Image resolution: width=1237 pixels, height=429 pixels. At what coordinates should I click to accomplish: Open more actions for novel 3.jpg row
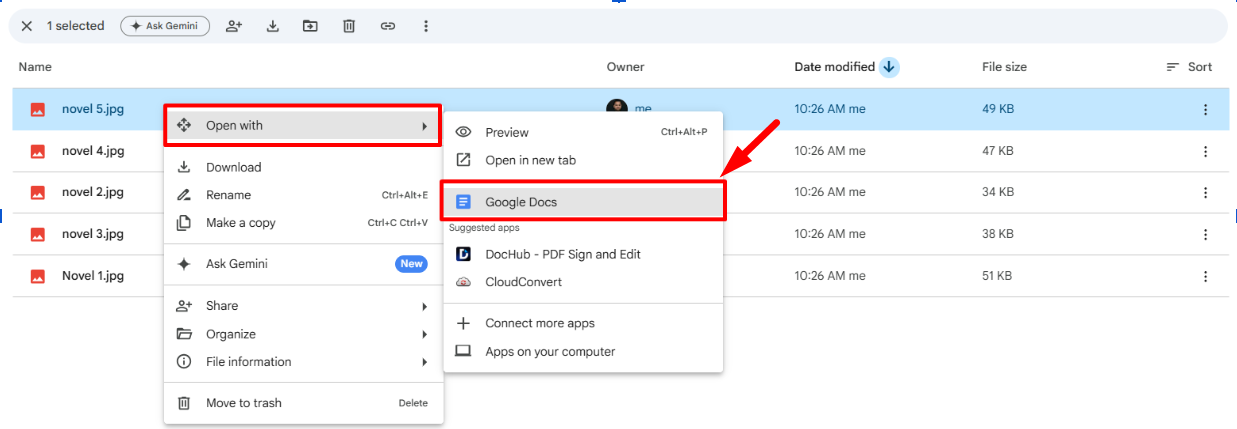[x=1205, y=234]
